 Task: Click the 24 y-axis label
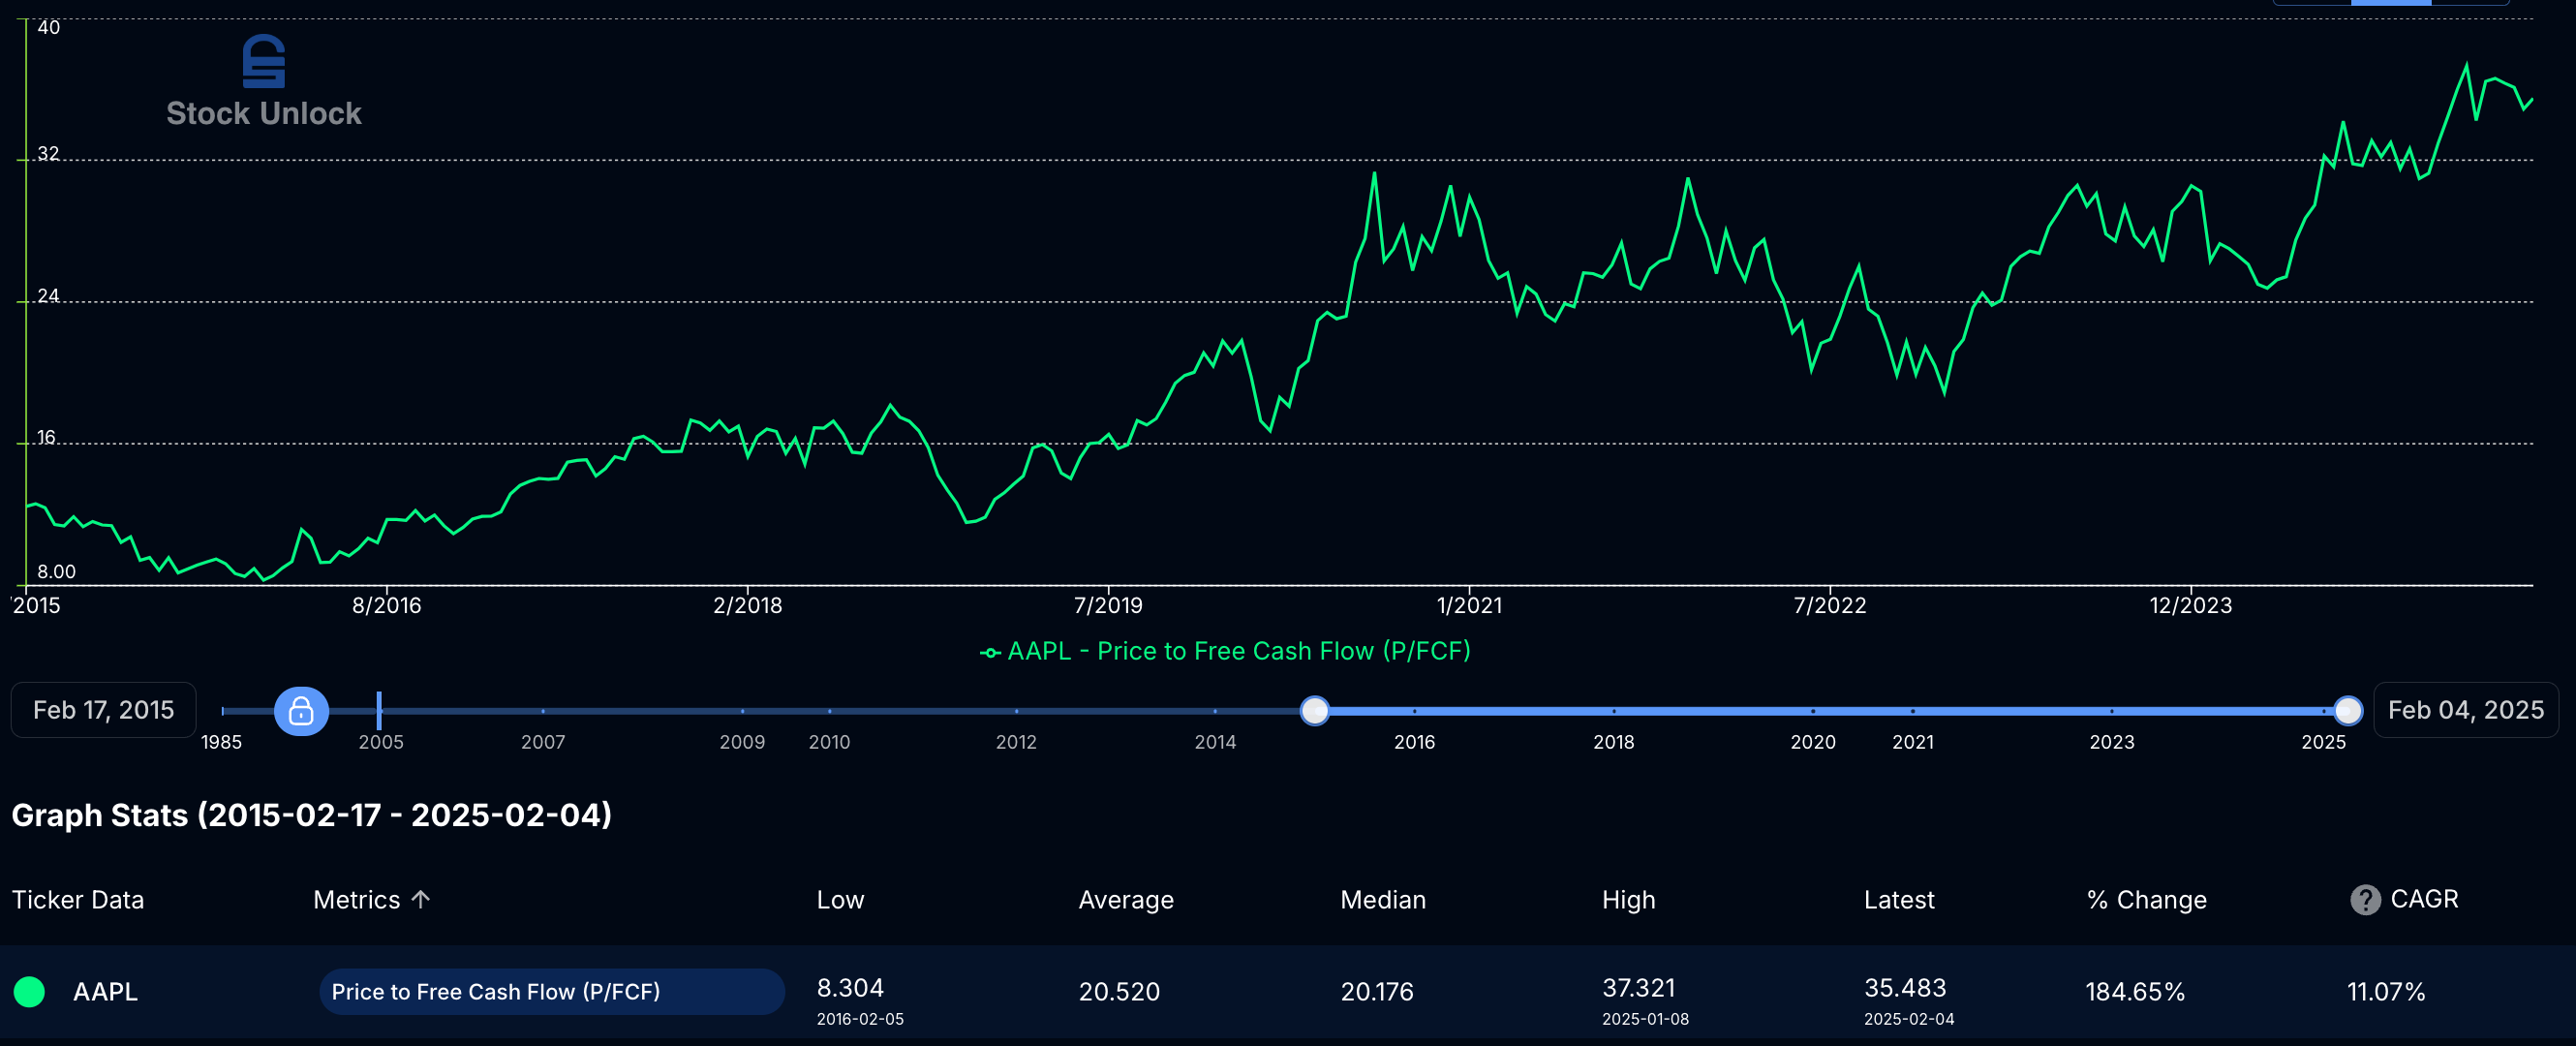(x=48, y=296)
